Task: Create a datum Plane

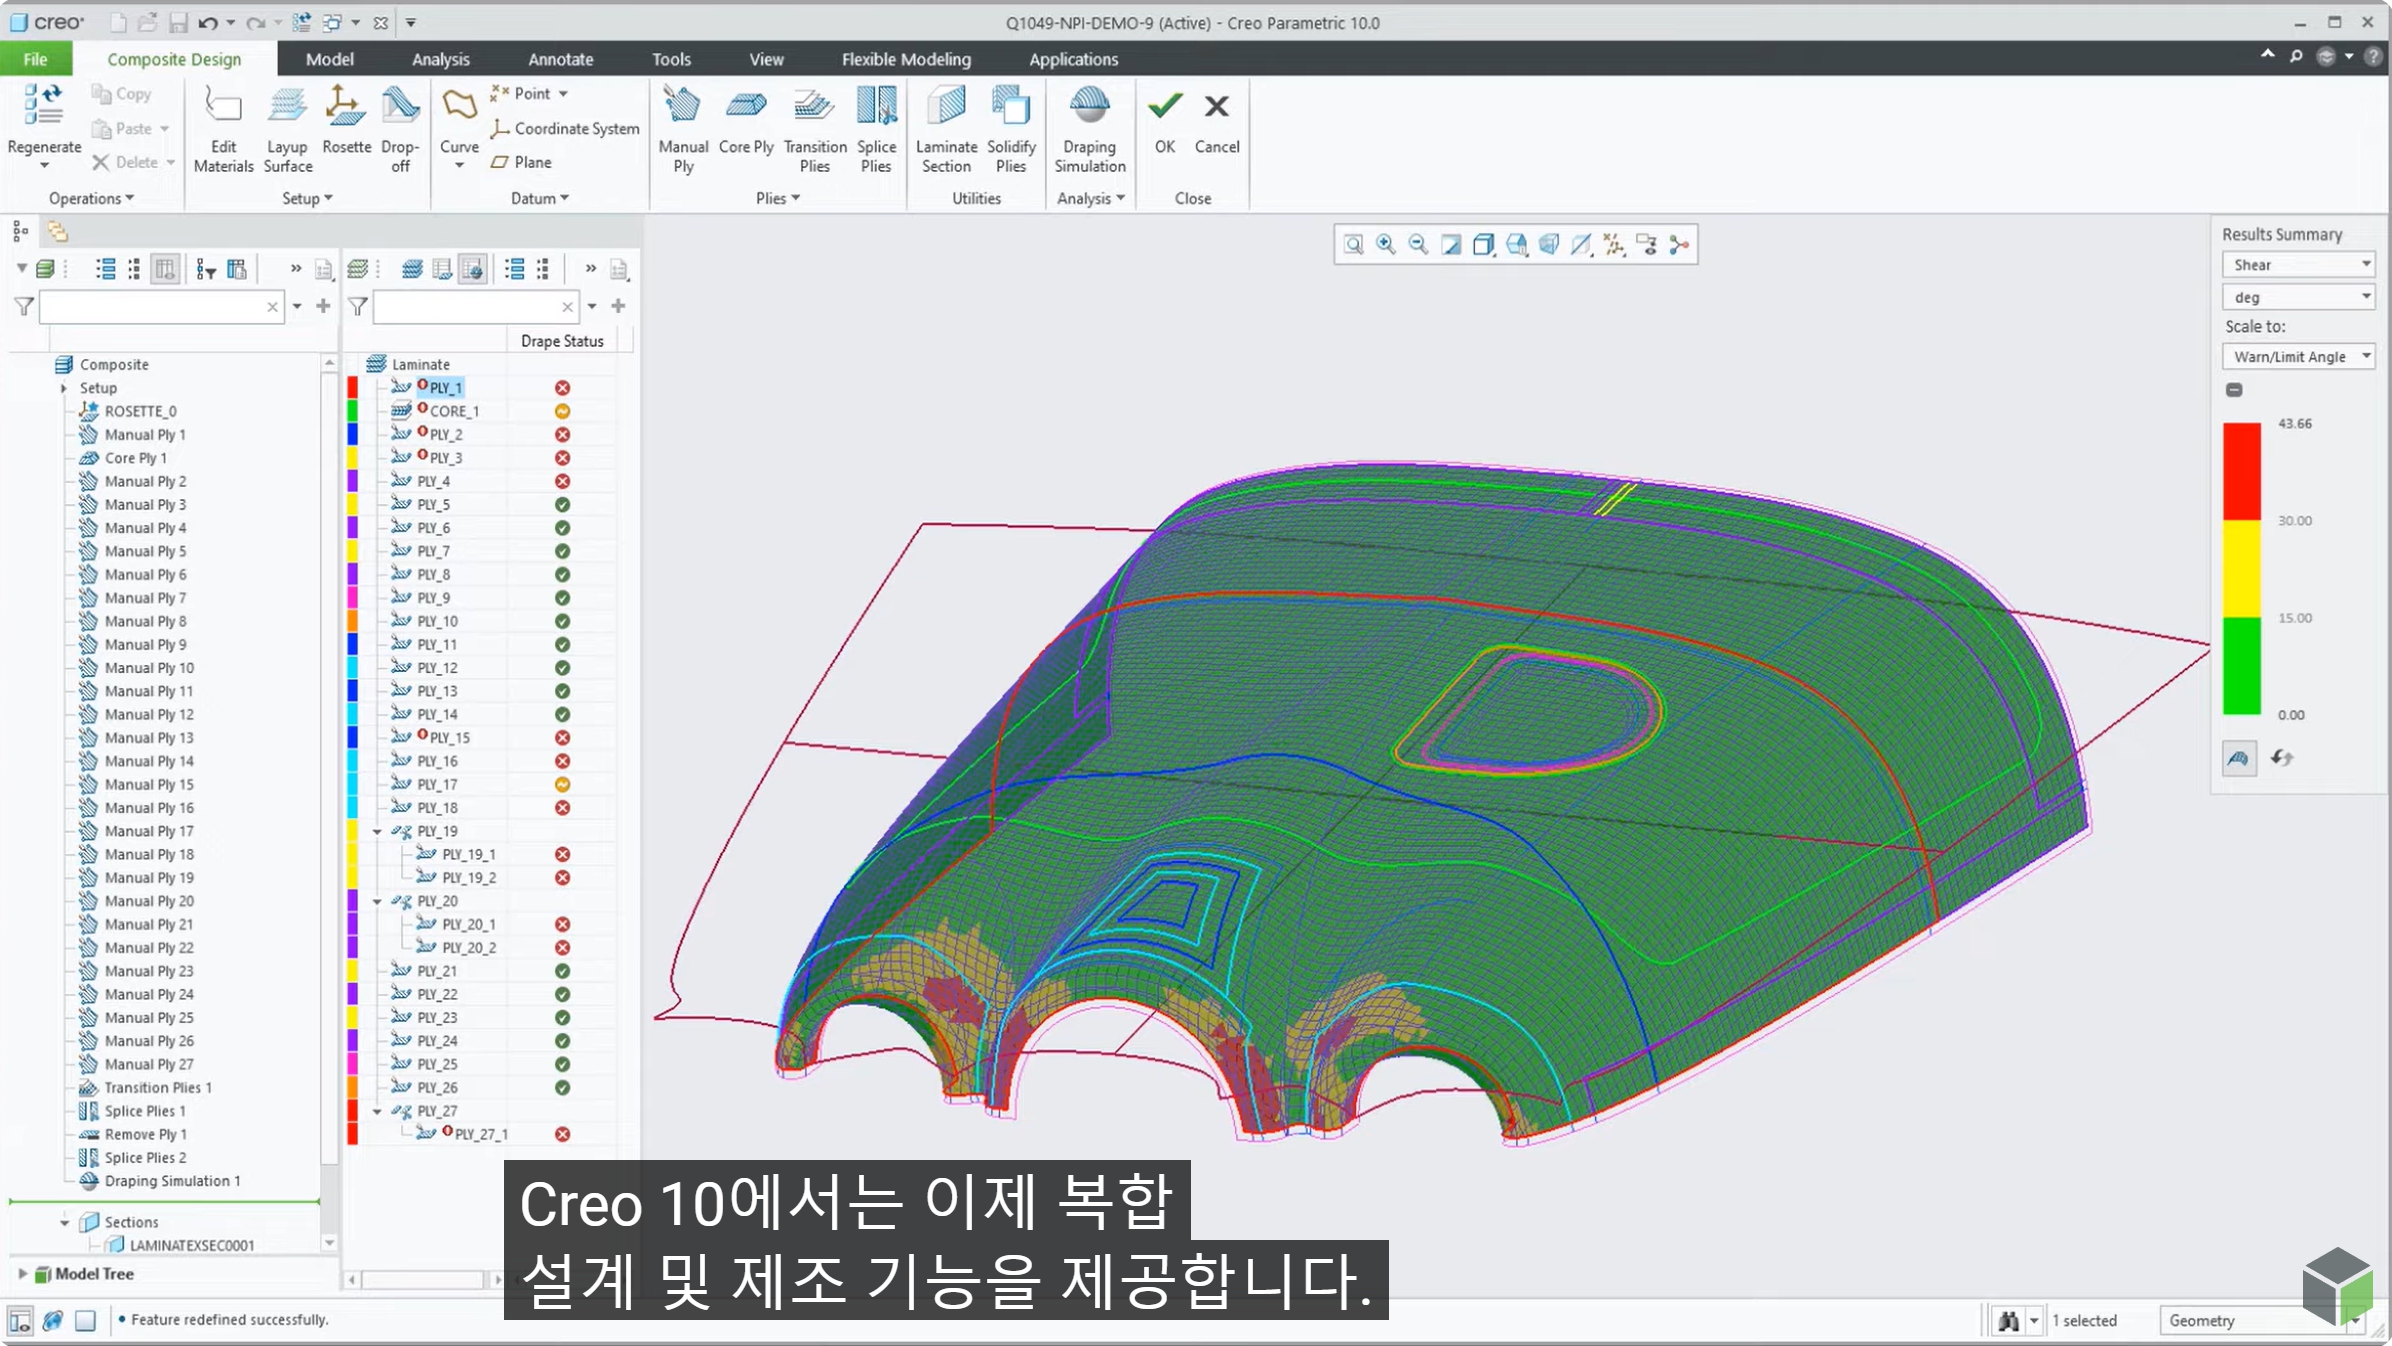Action: [x=522, y=162]
